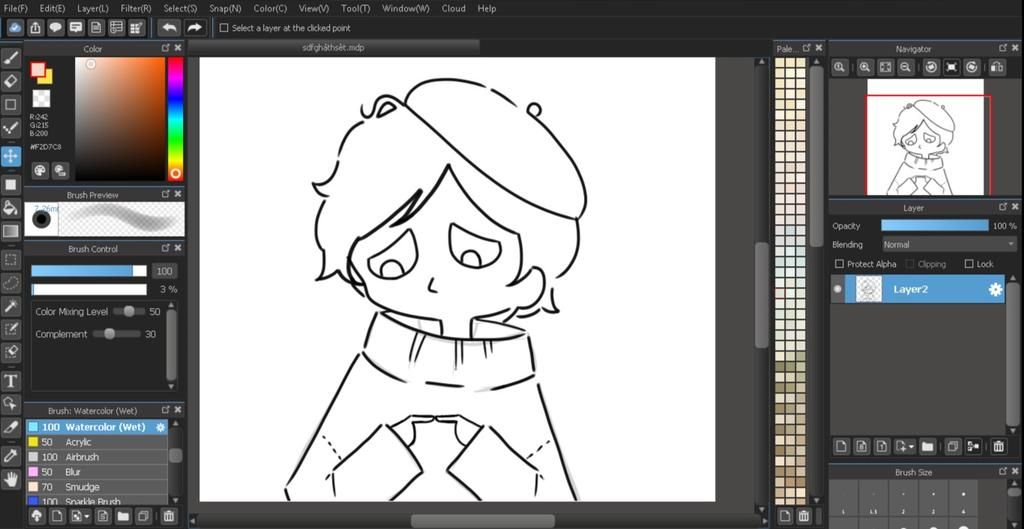
Task: Switch to the sdfghäthsět.mdp document tab
Action: click(334, 48)
